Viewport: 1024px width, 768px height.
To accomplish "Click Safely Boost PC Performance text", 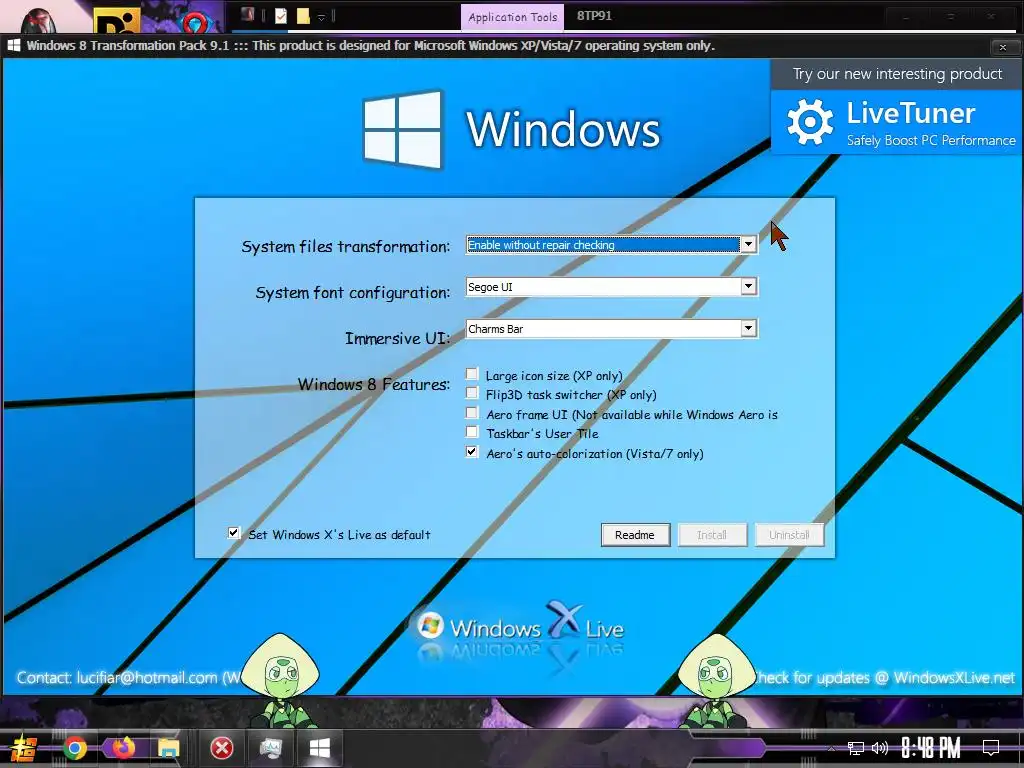I will point(931,140).
